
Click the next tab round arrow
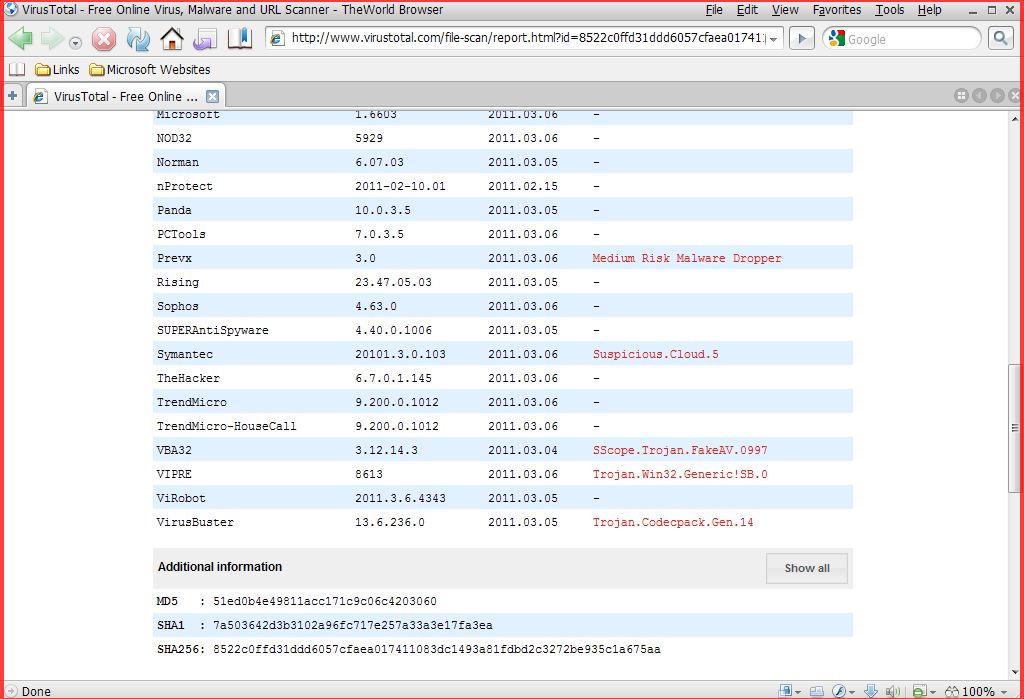[x=997, y=95]
